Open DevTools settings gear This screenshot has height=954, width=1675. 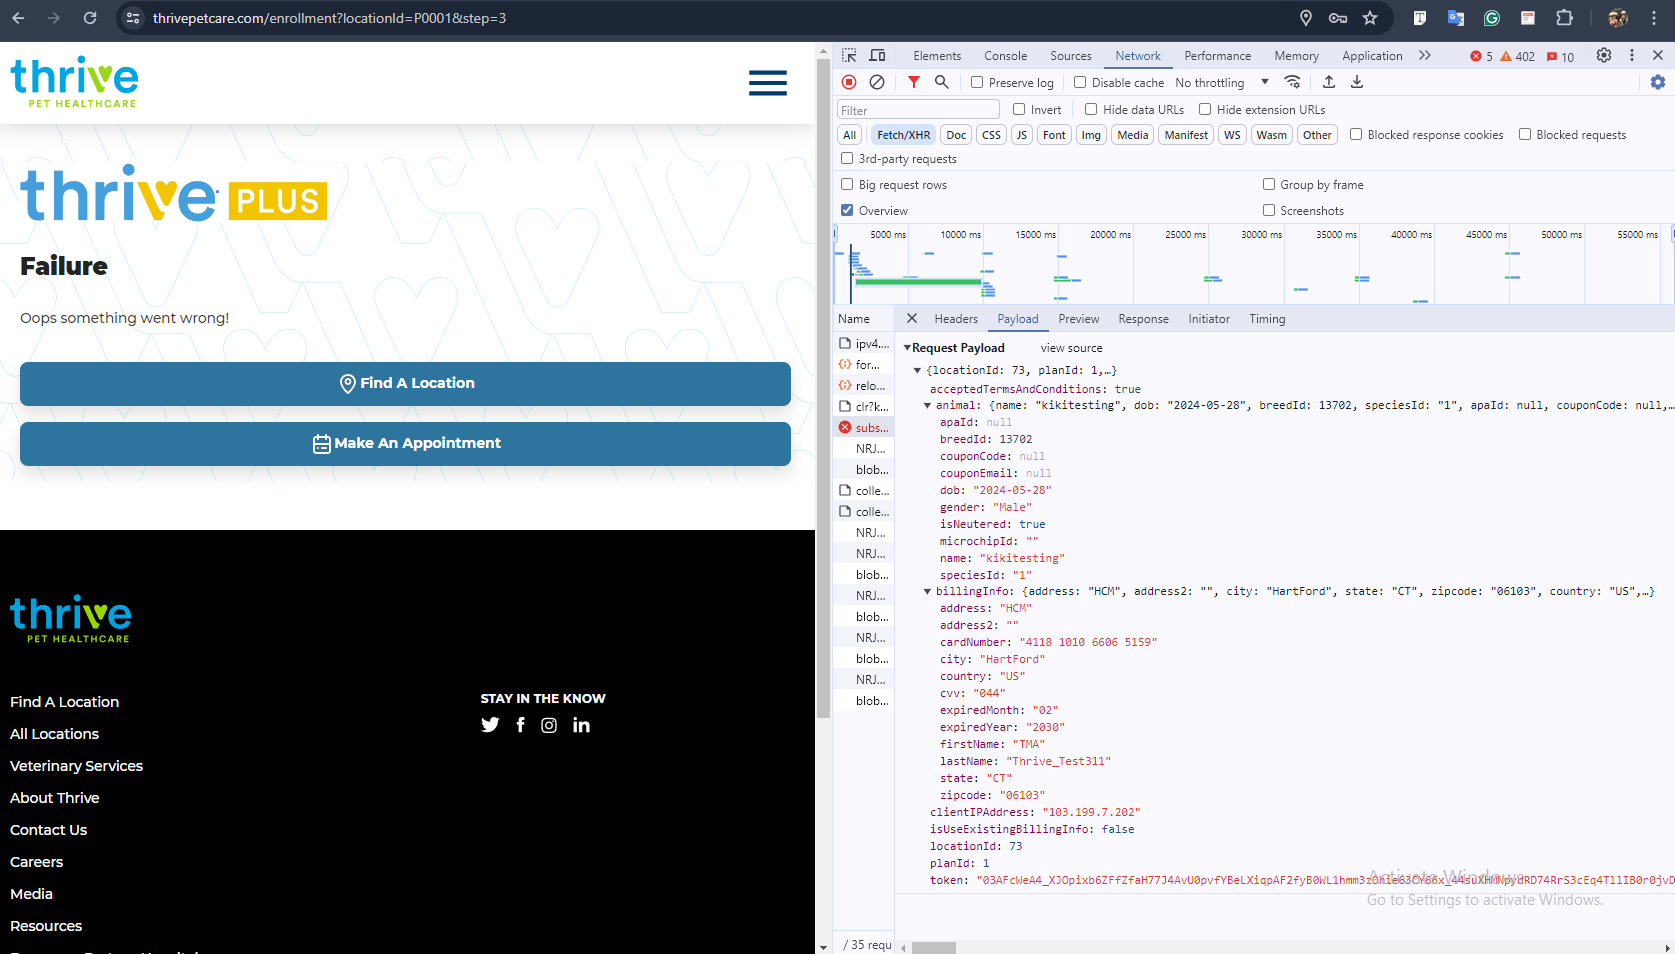[1604, 56]
